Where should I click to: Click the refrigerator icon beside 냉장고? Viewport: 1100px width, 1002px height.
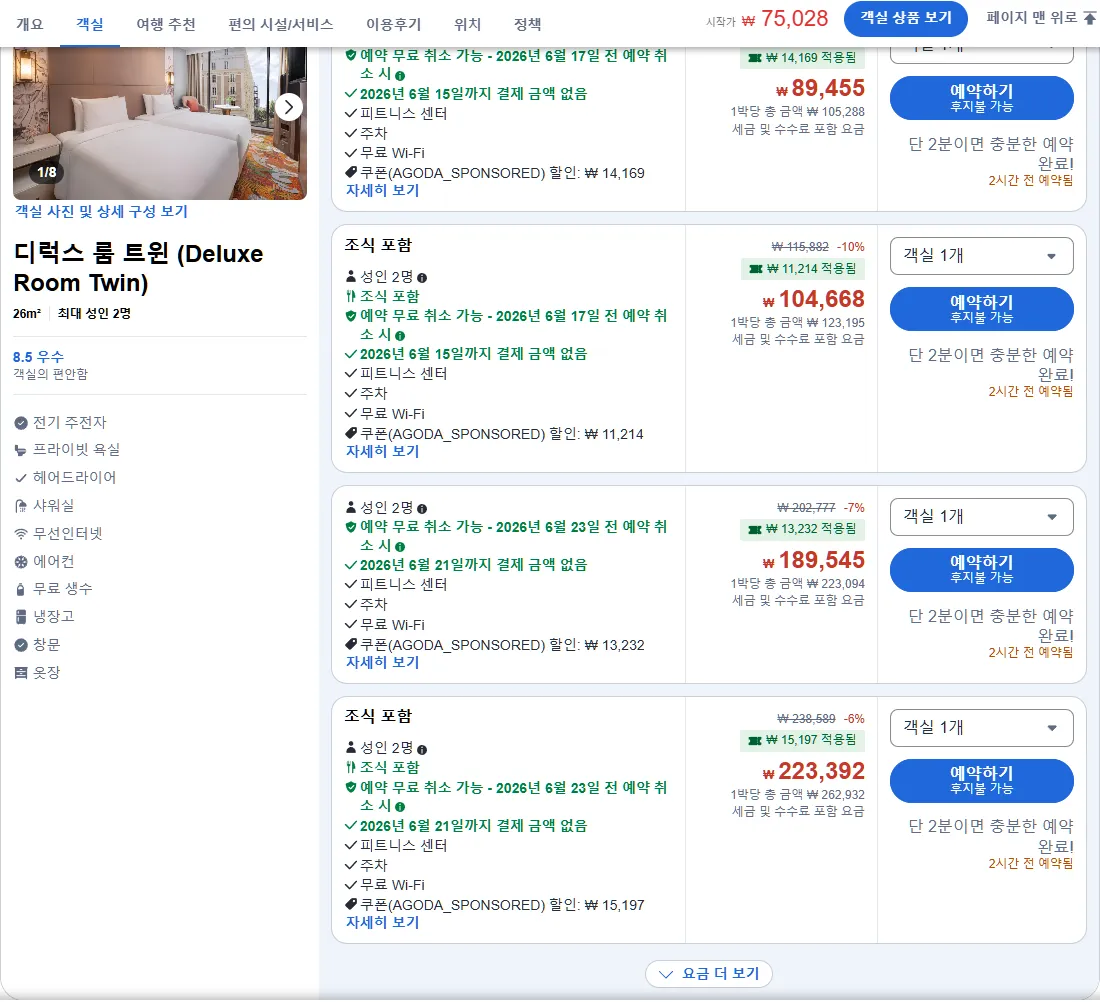[21, 617]
